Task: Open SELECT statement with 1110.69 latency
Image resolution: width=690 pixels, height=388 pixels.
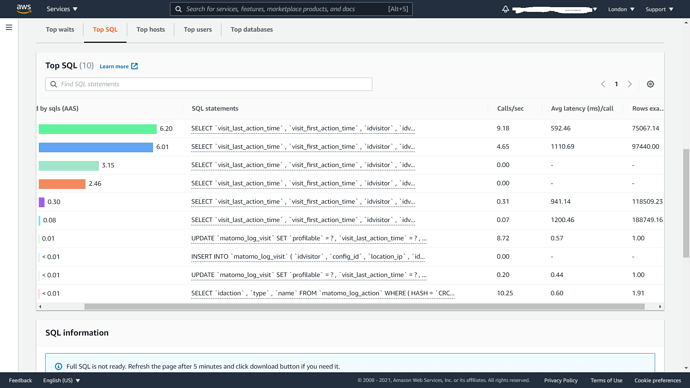Action: tap(303, 146)
